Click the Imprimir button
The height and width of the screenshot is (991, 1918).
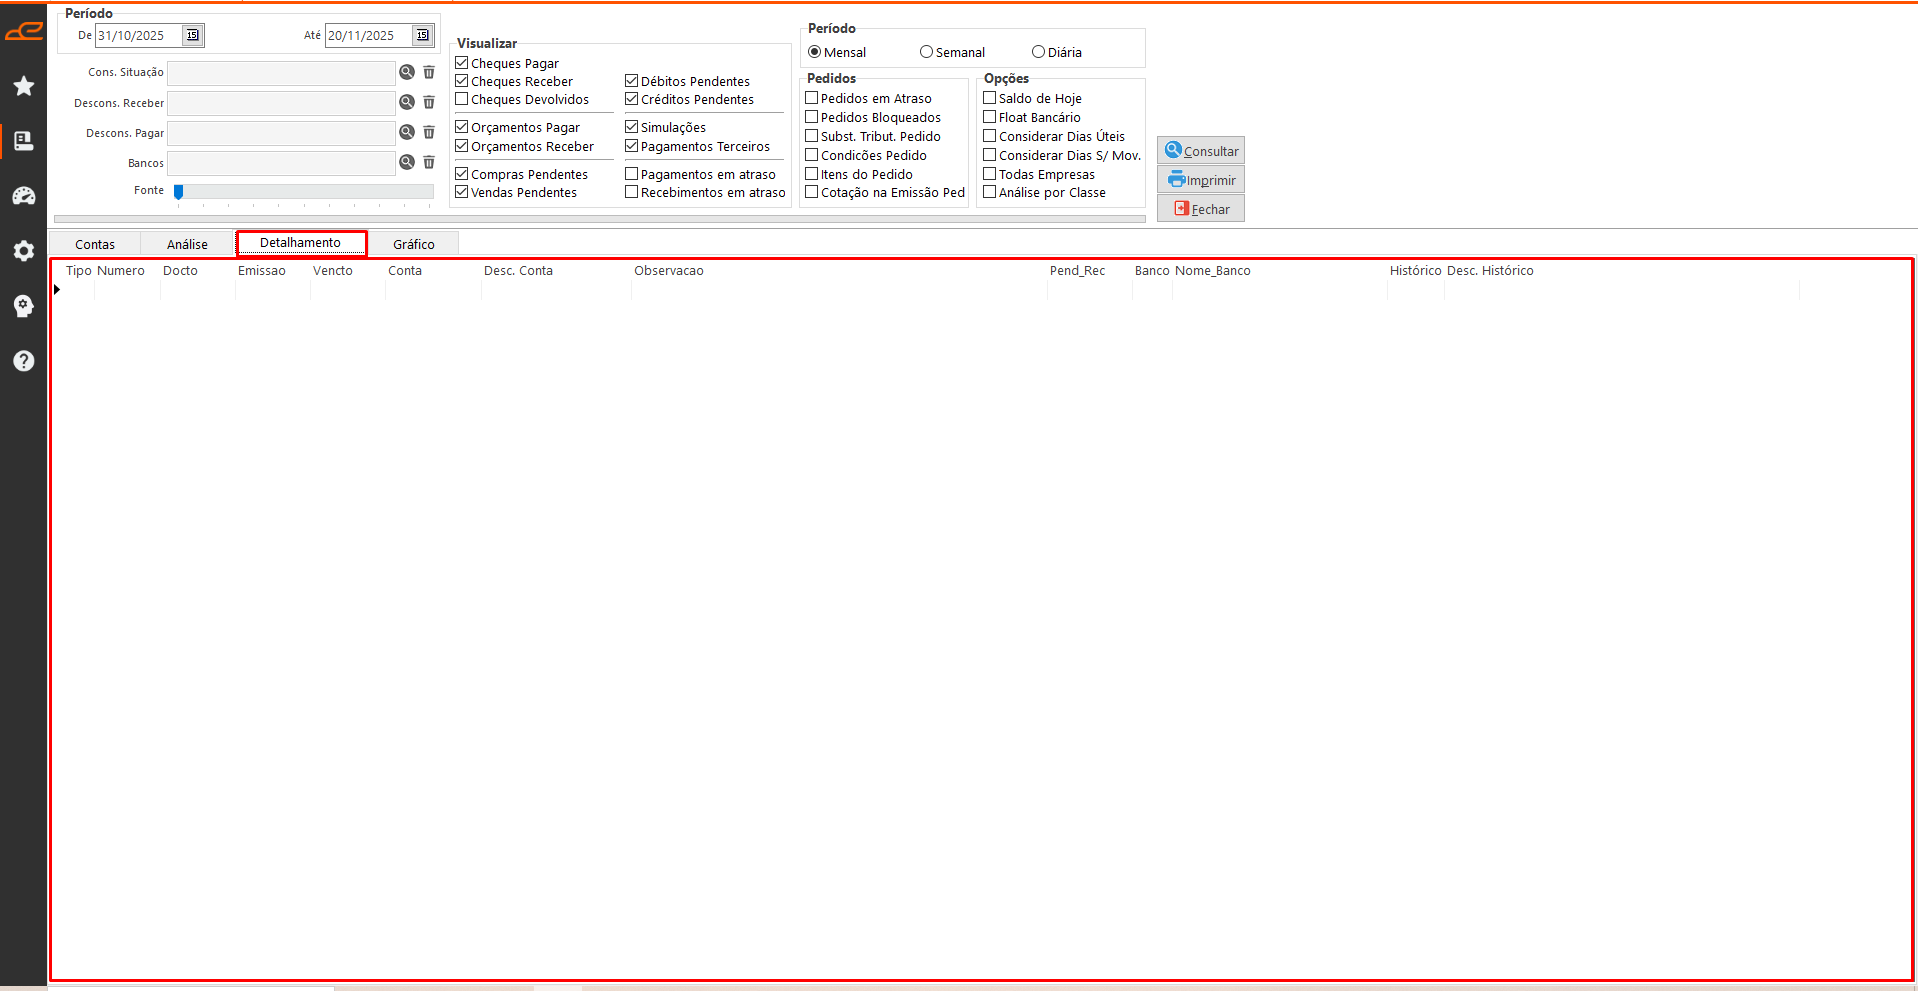[1201, 180]
